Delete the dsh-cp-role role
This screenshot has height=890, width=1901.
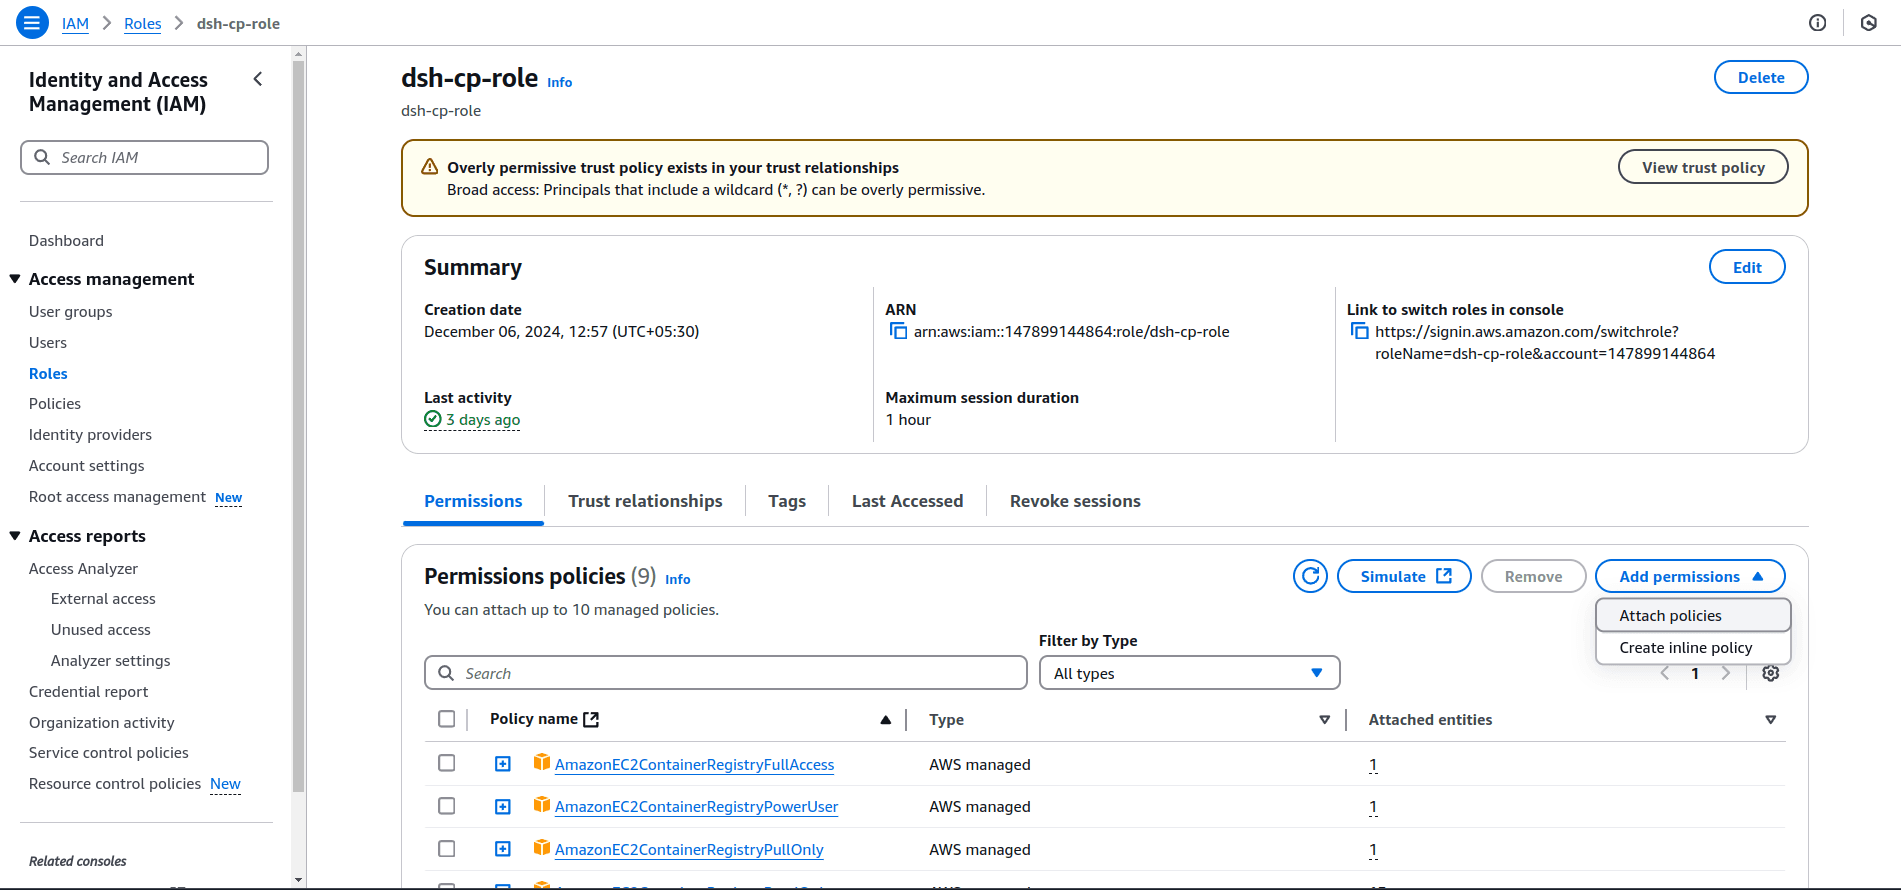pos(1761,77)
